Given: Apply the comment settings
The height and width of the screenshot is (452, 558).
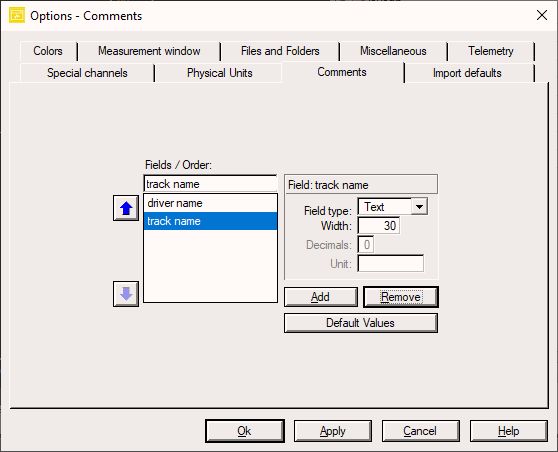Looking at the screenshot, I should click(x=333, y=431).
